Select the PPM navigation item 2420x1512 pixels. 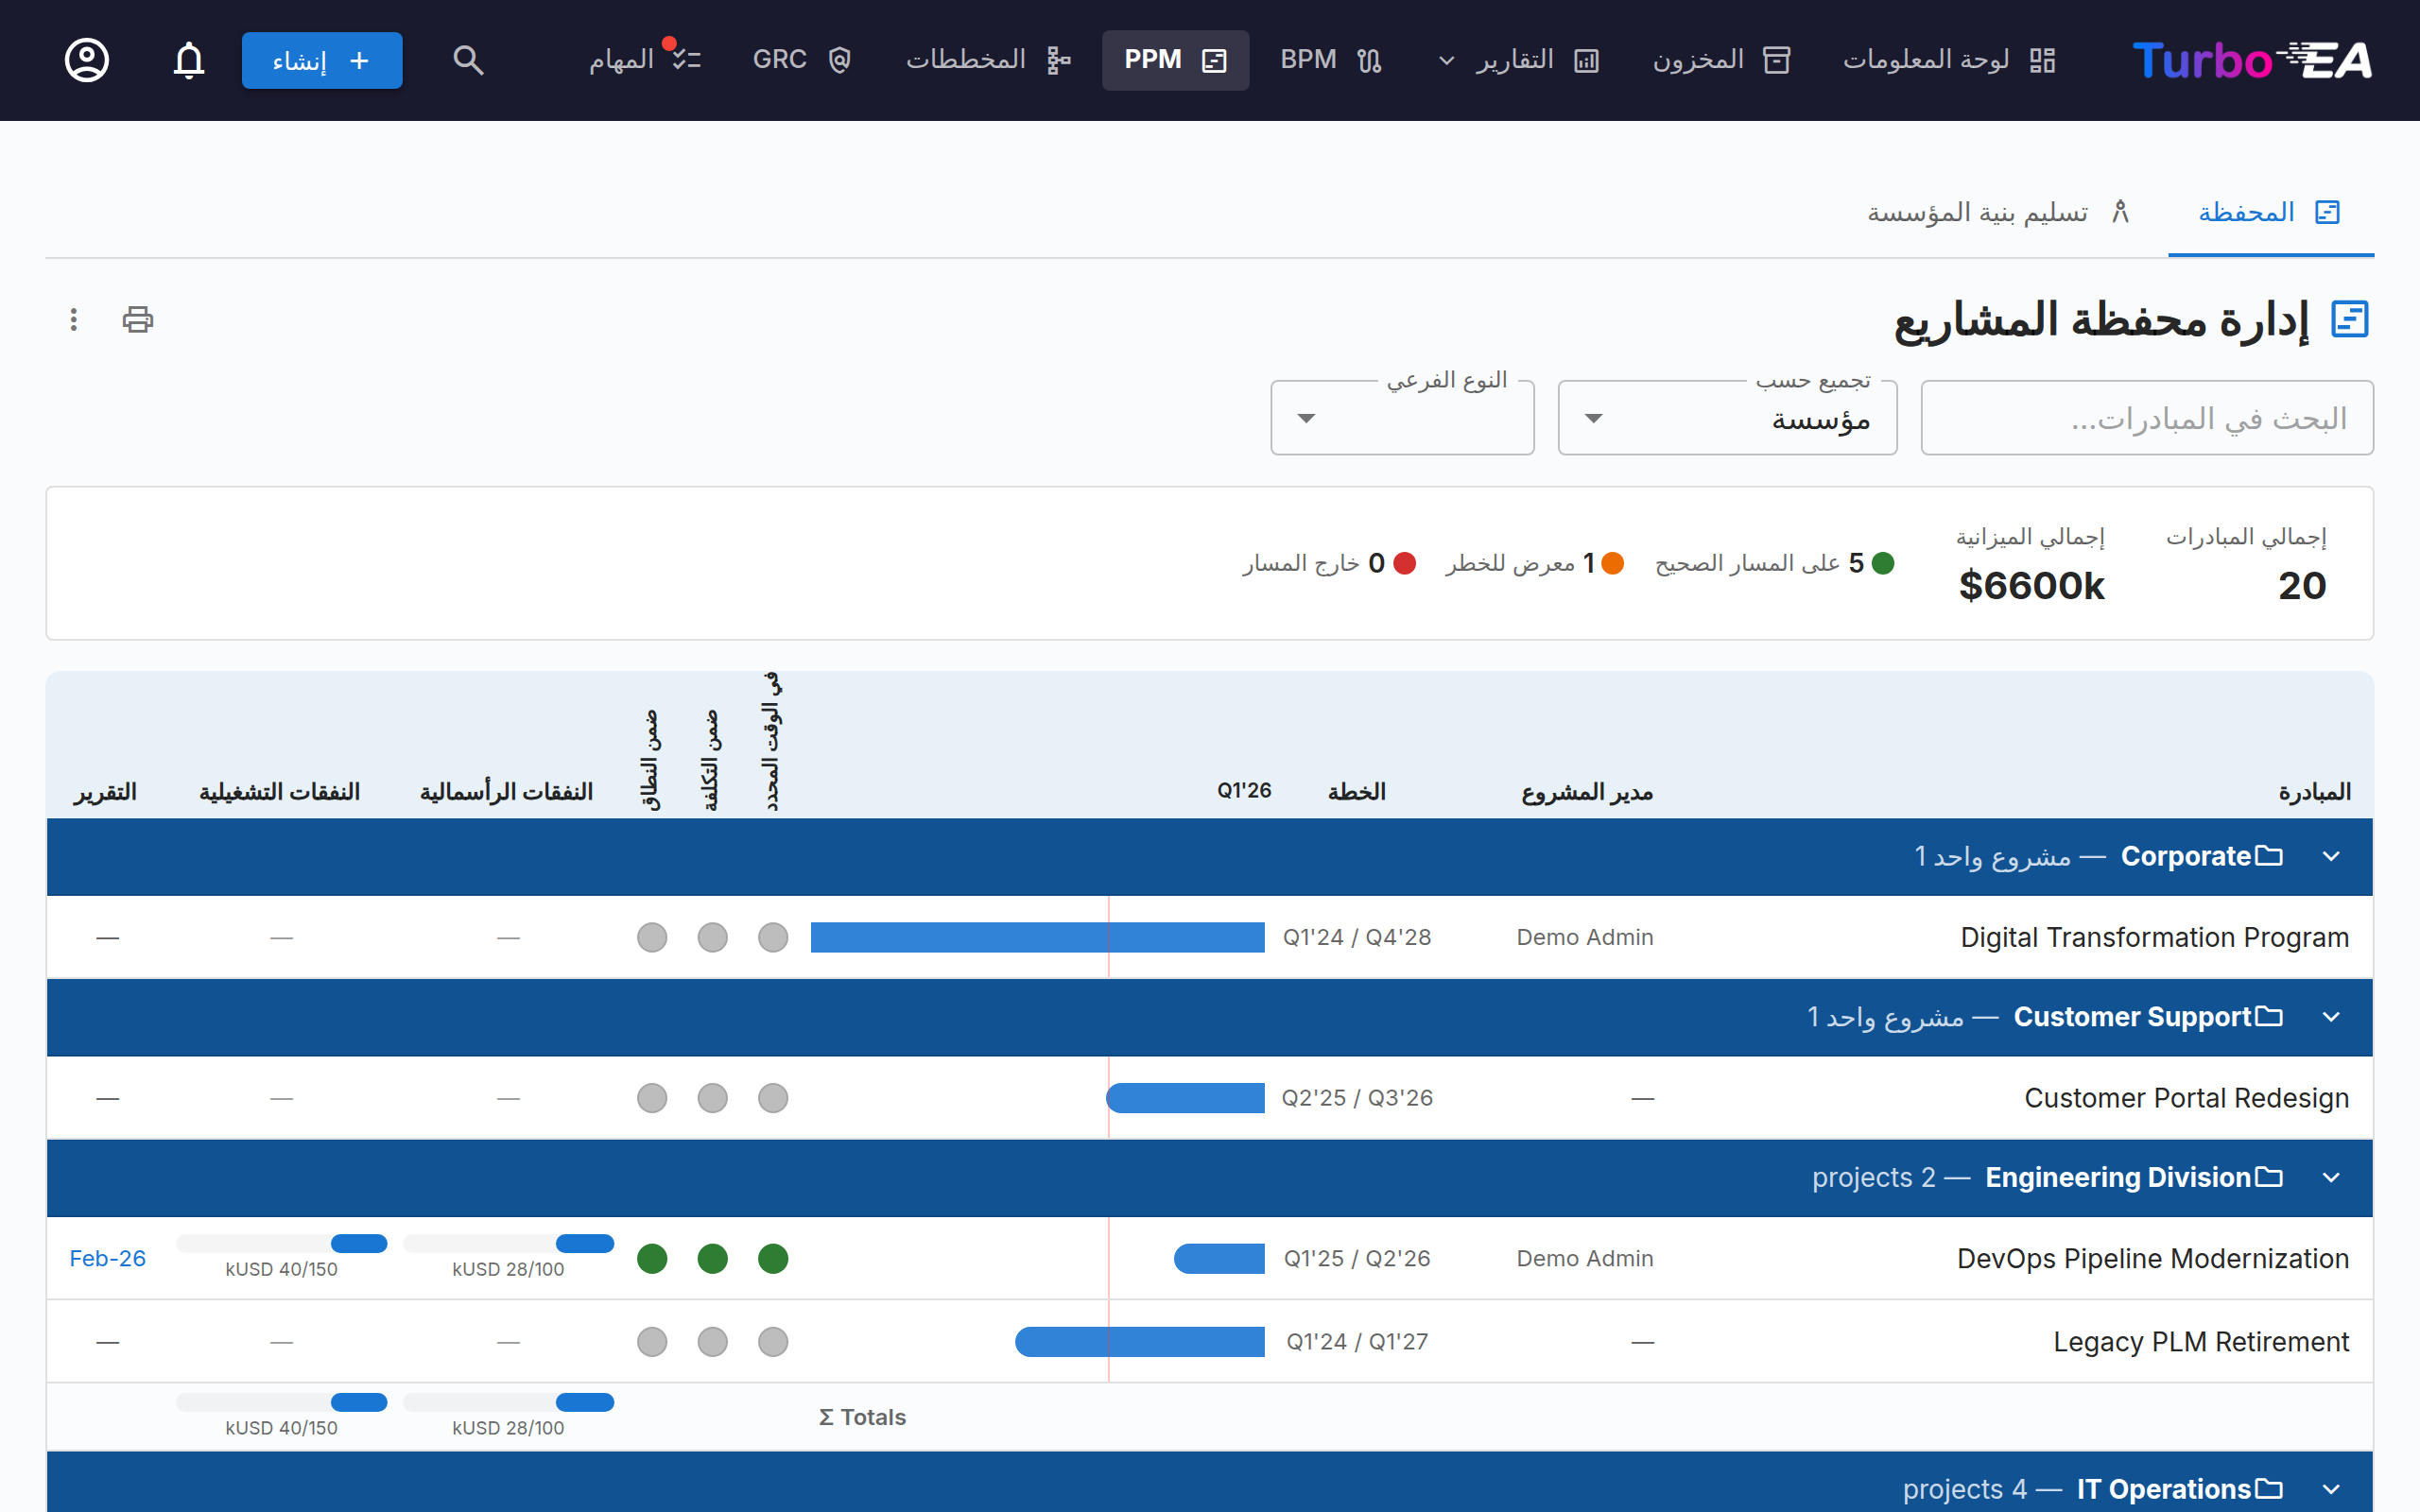[1175, 60]
